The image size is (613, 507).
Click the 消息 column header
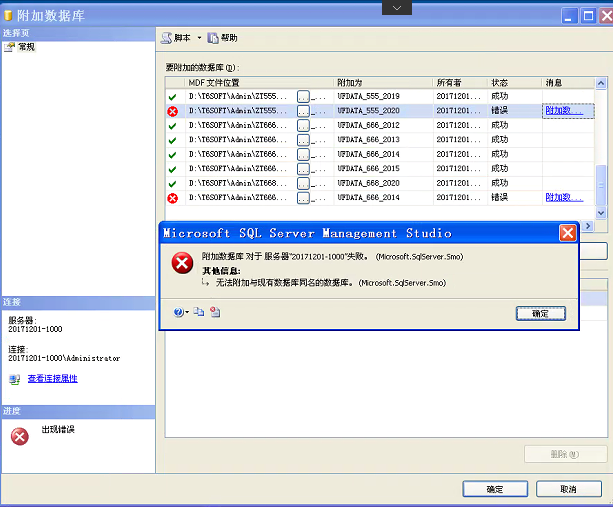coord(568,82)
